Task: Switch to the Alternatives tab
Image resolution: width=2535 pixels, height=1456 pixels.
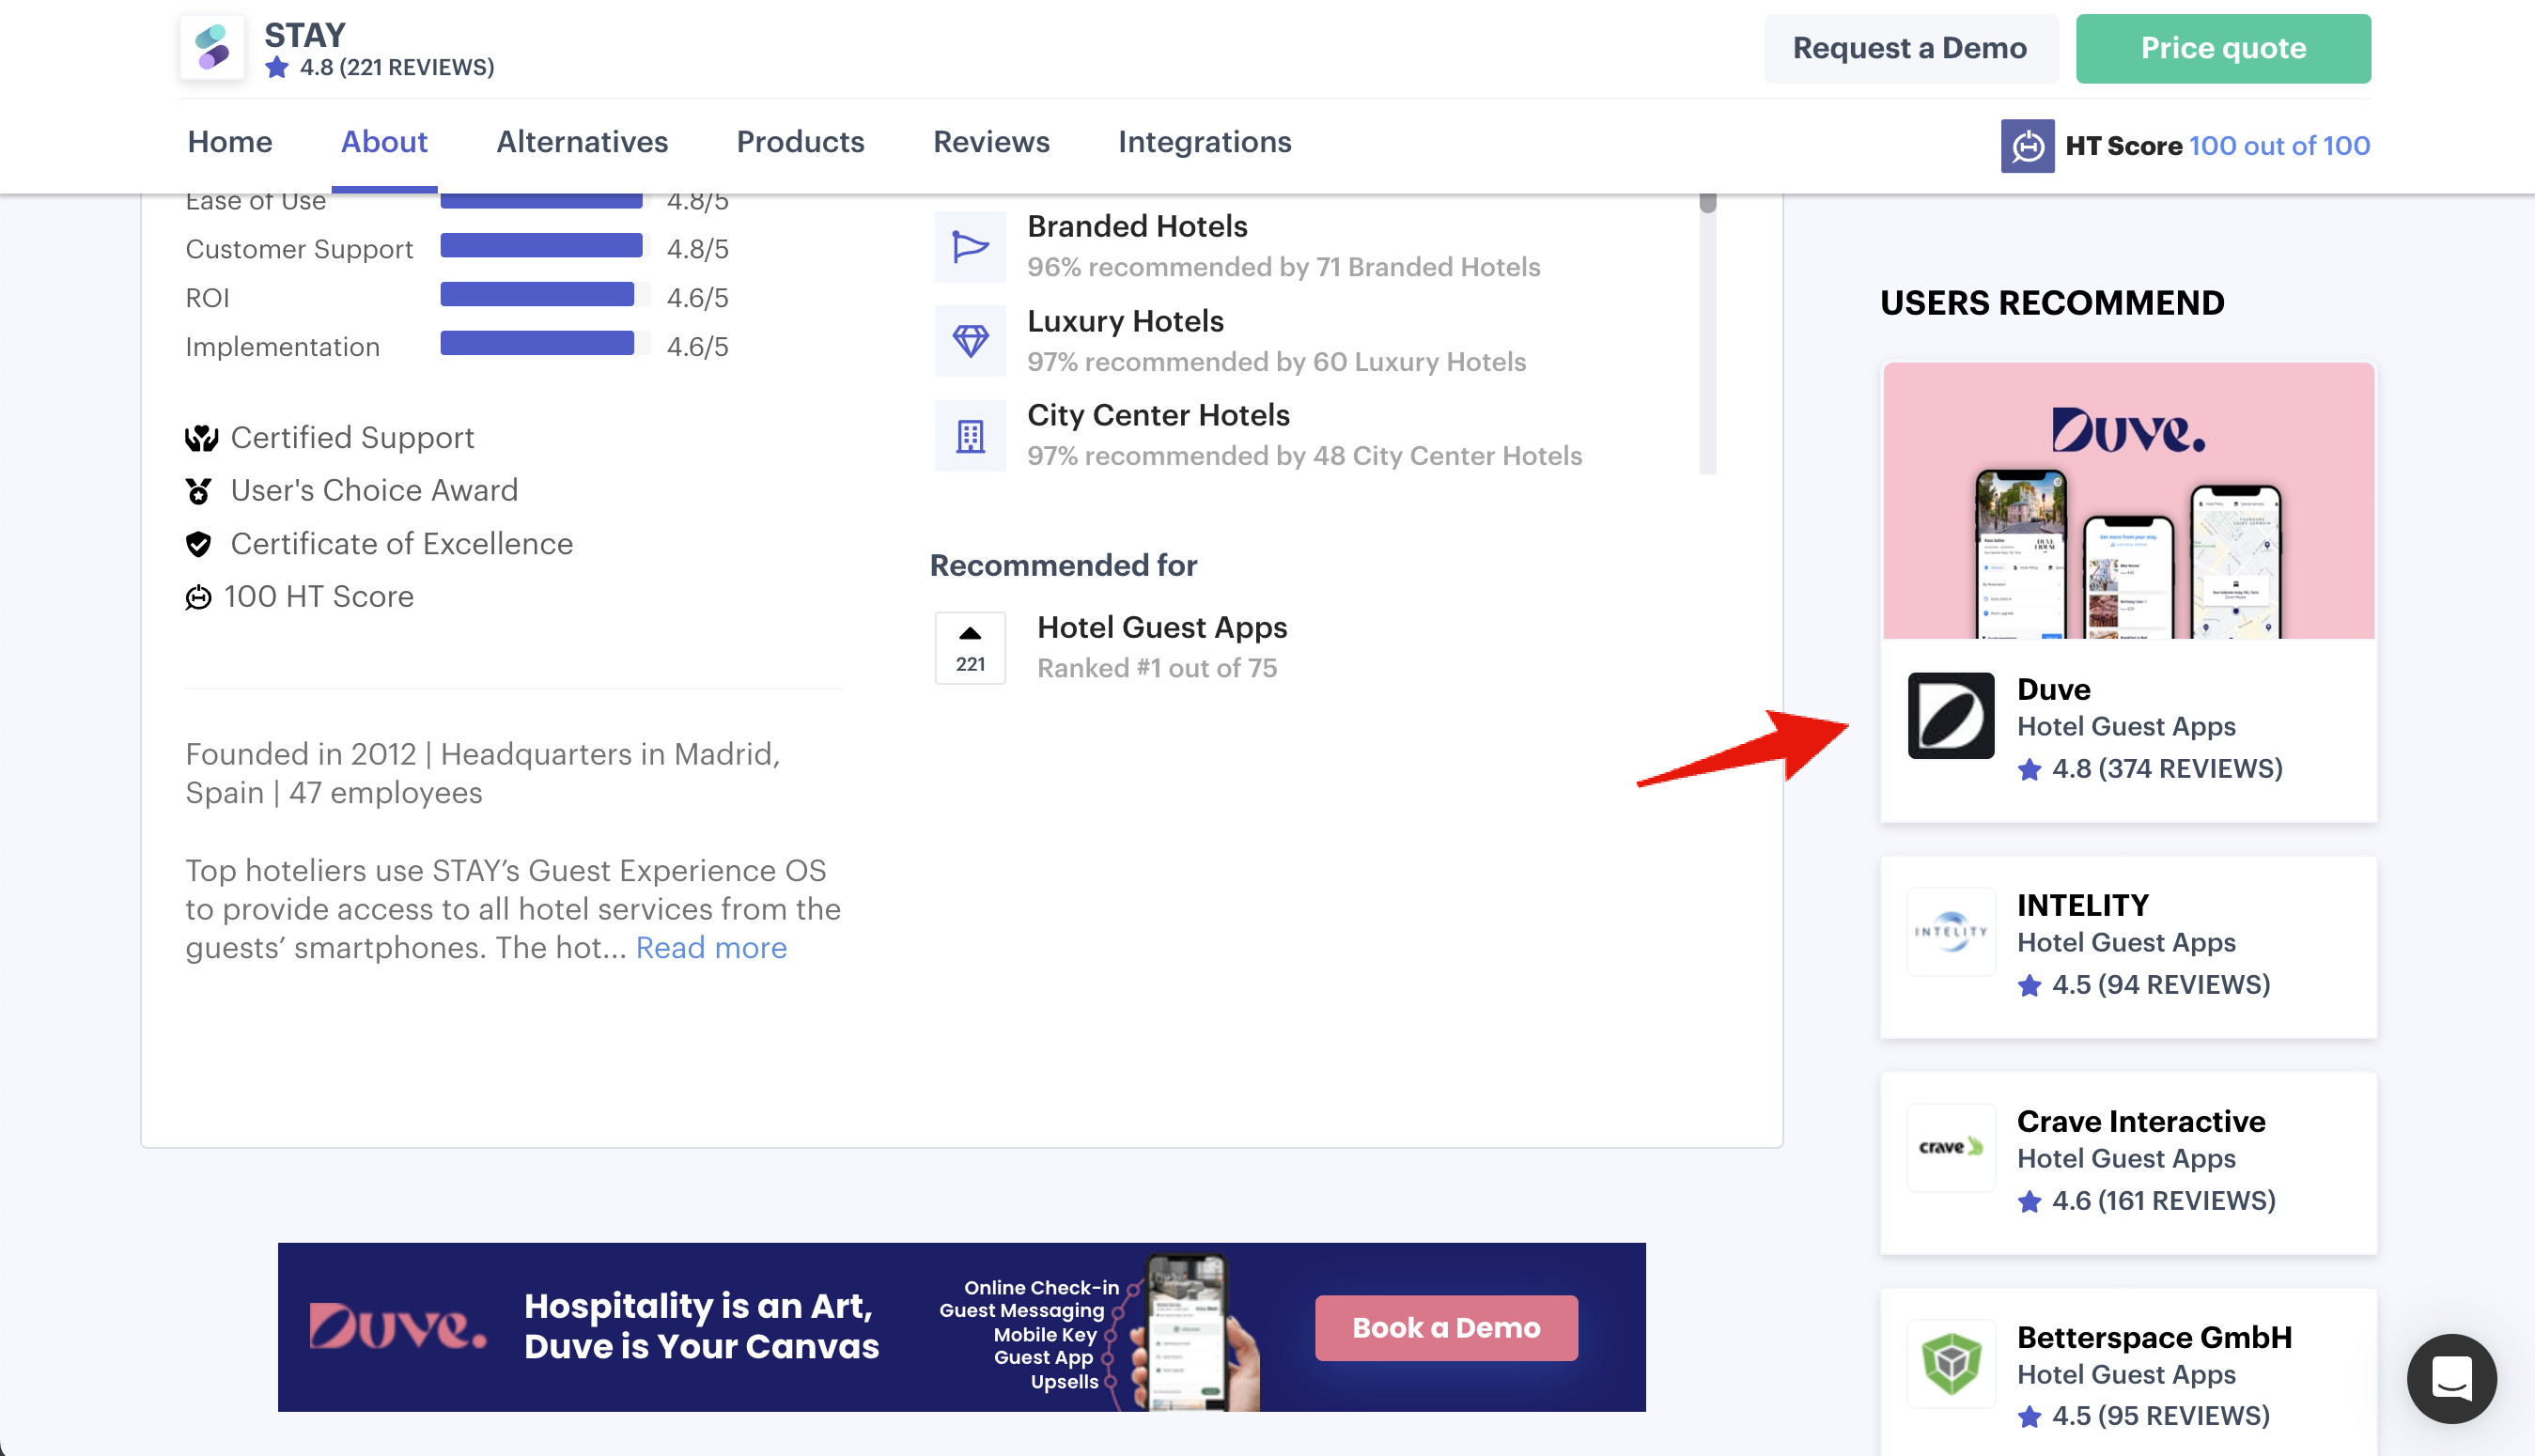Action: coord(582,142)
